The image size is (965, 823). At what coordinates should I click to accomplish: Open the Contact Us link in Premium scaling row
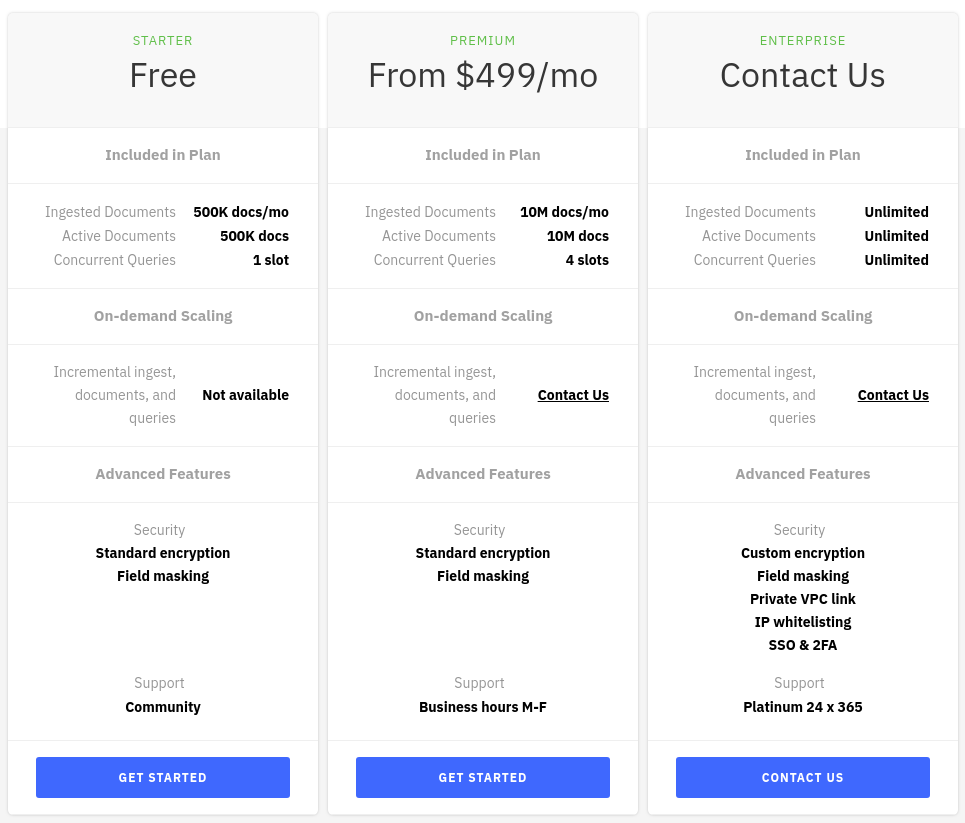pyautogui.click(x=573, y=395)
